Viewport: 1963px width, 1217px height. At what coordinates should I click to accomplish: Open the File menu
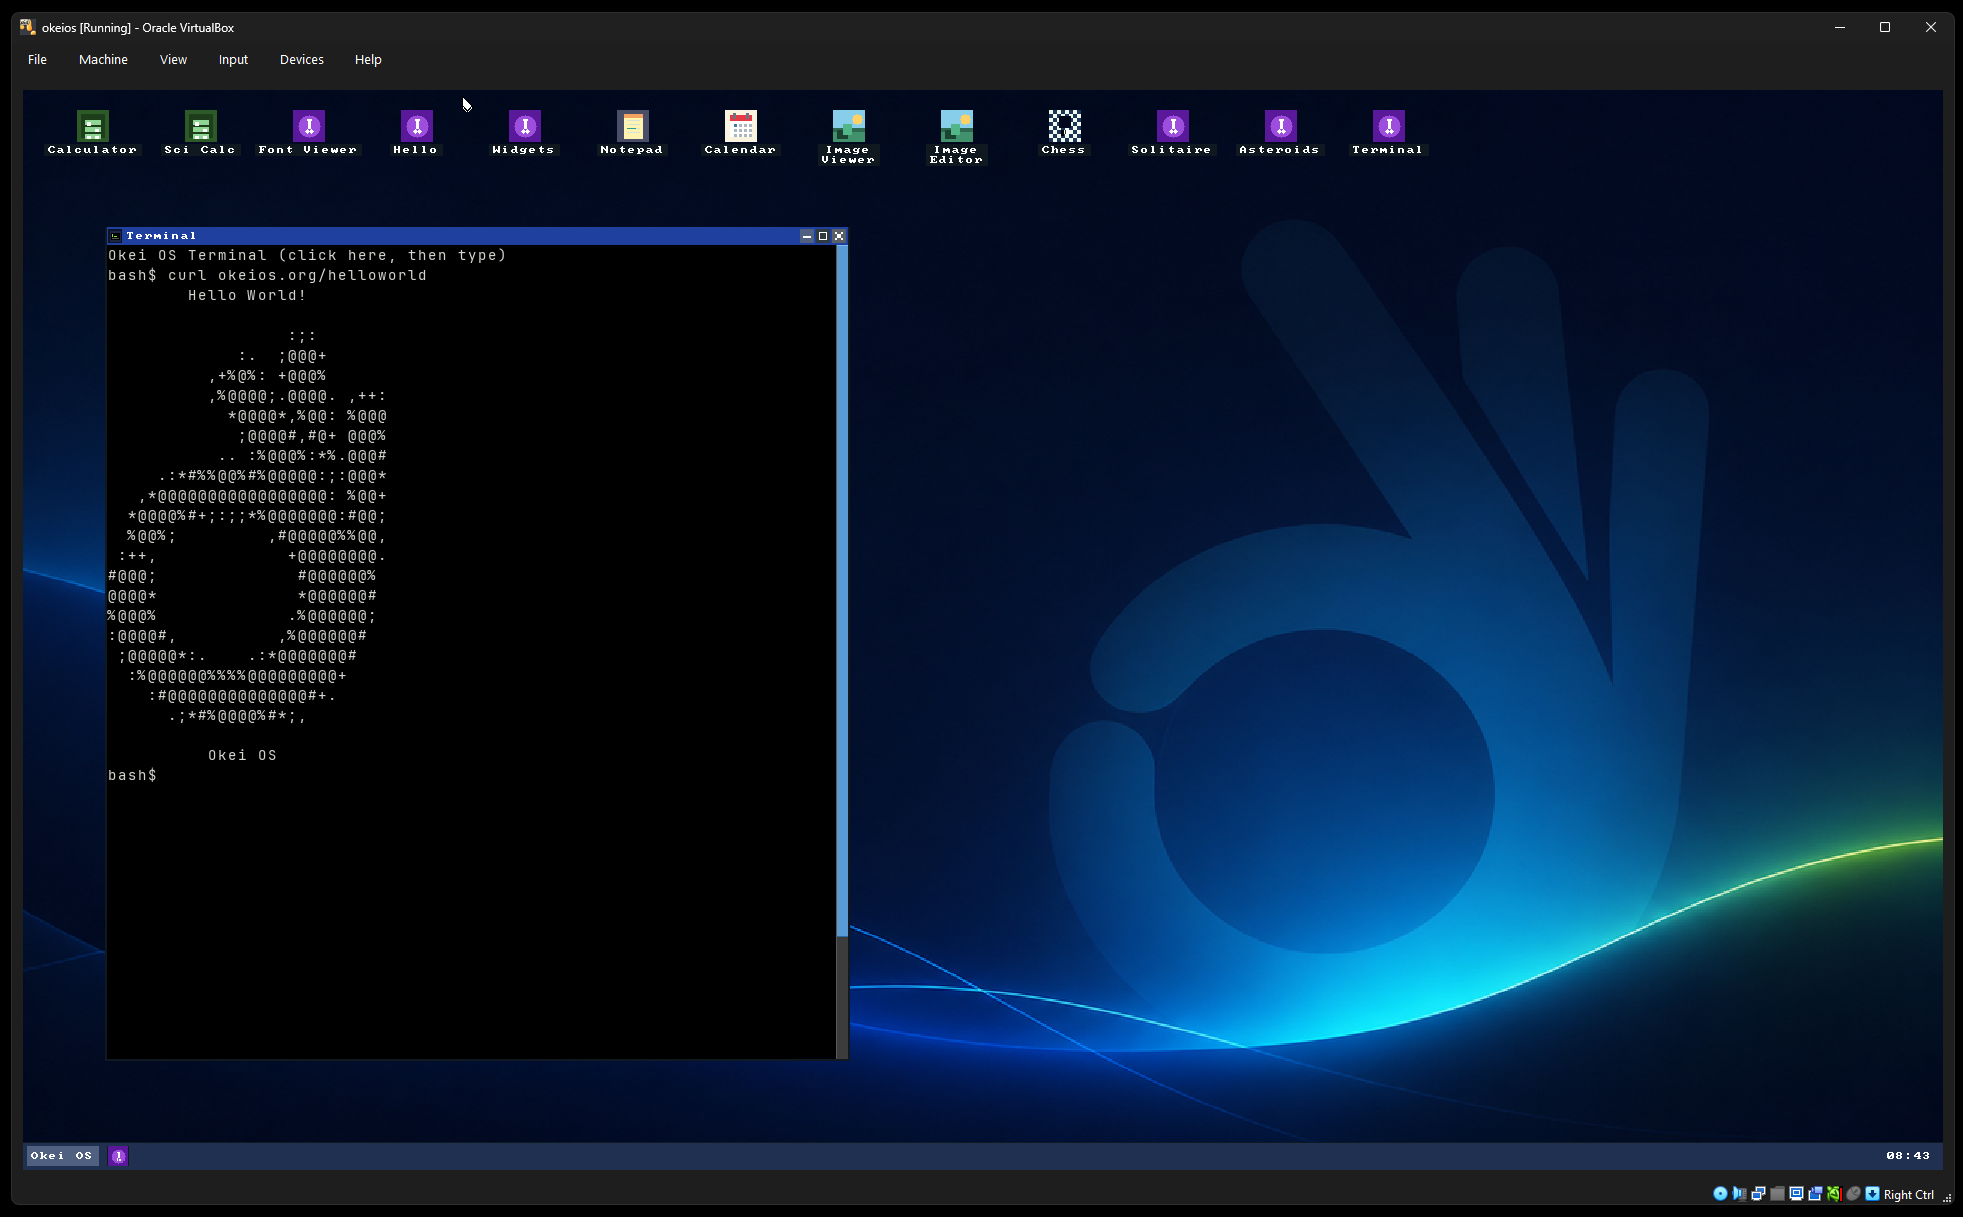pyautogui.click(x=37, y=60)
